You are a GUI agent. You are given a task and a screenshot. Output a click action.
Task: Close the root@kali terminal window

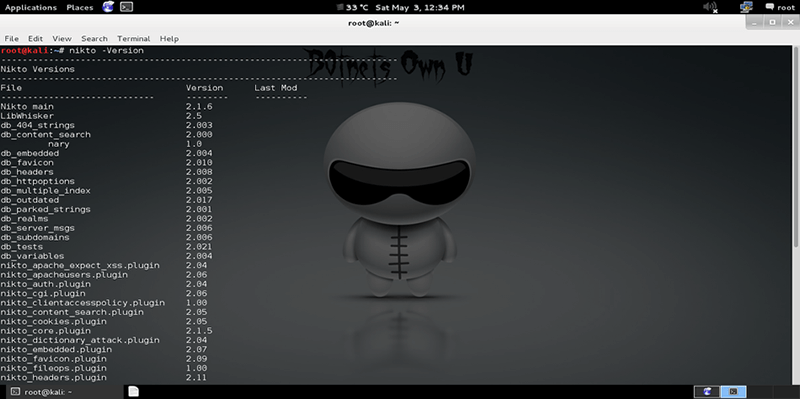tap(789, 22)
